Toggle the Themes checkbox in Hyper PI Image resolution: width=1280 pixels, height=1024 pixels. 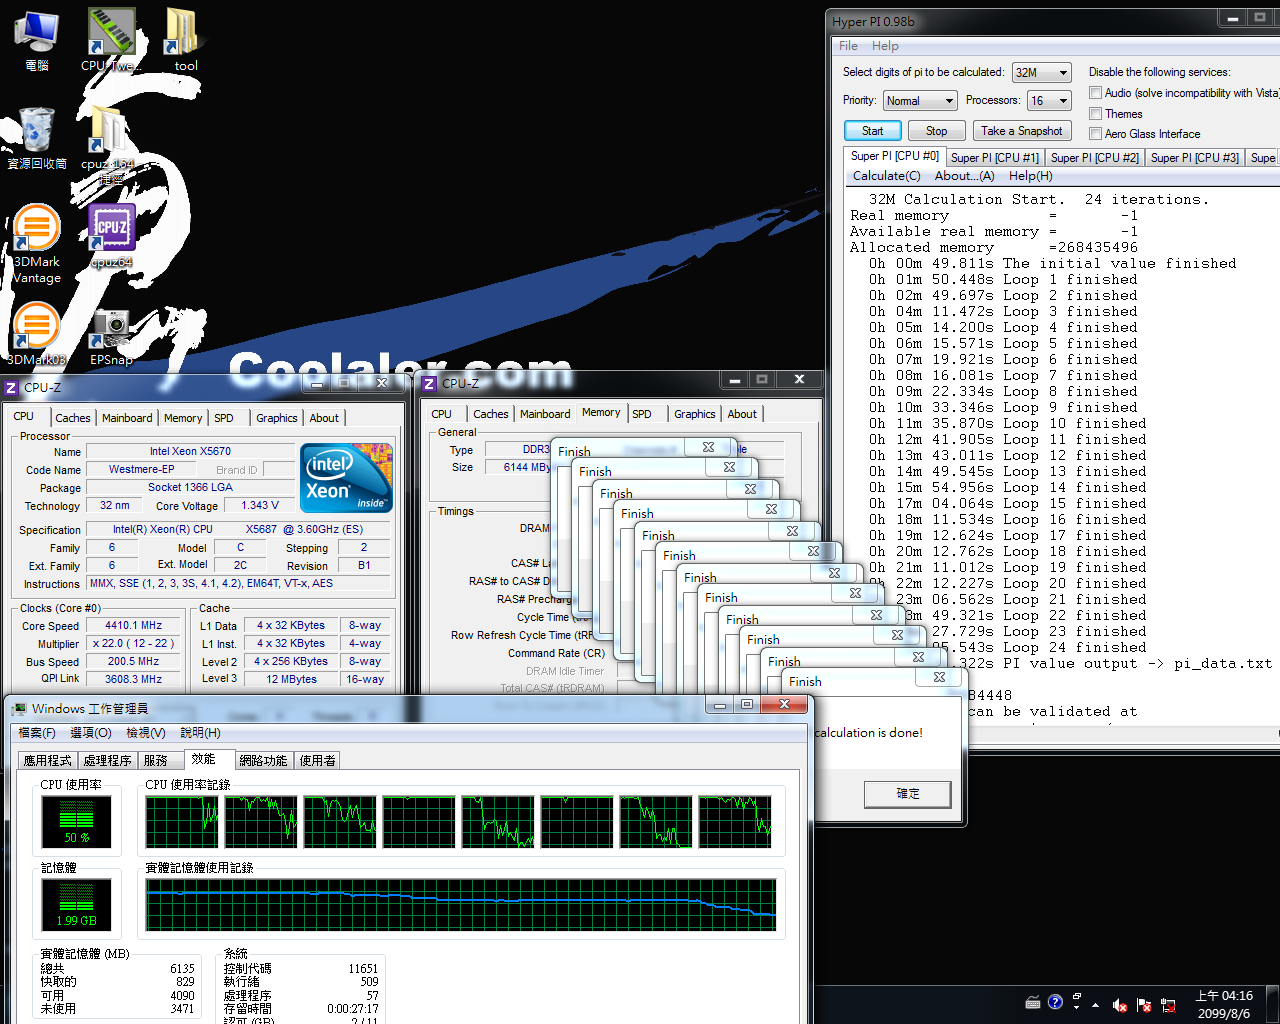(x=1096, y=114)
